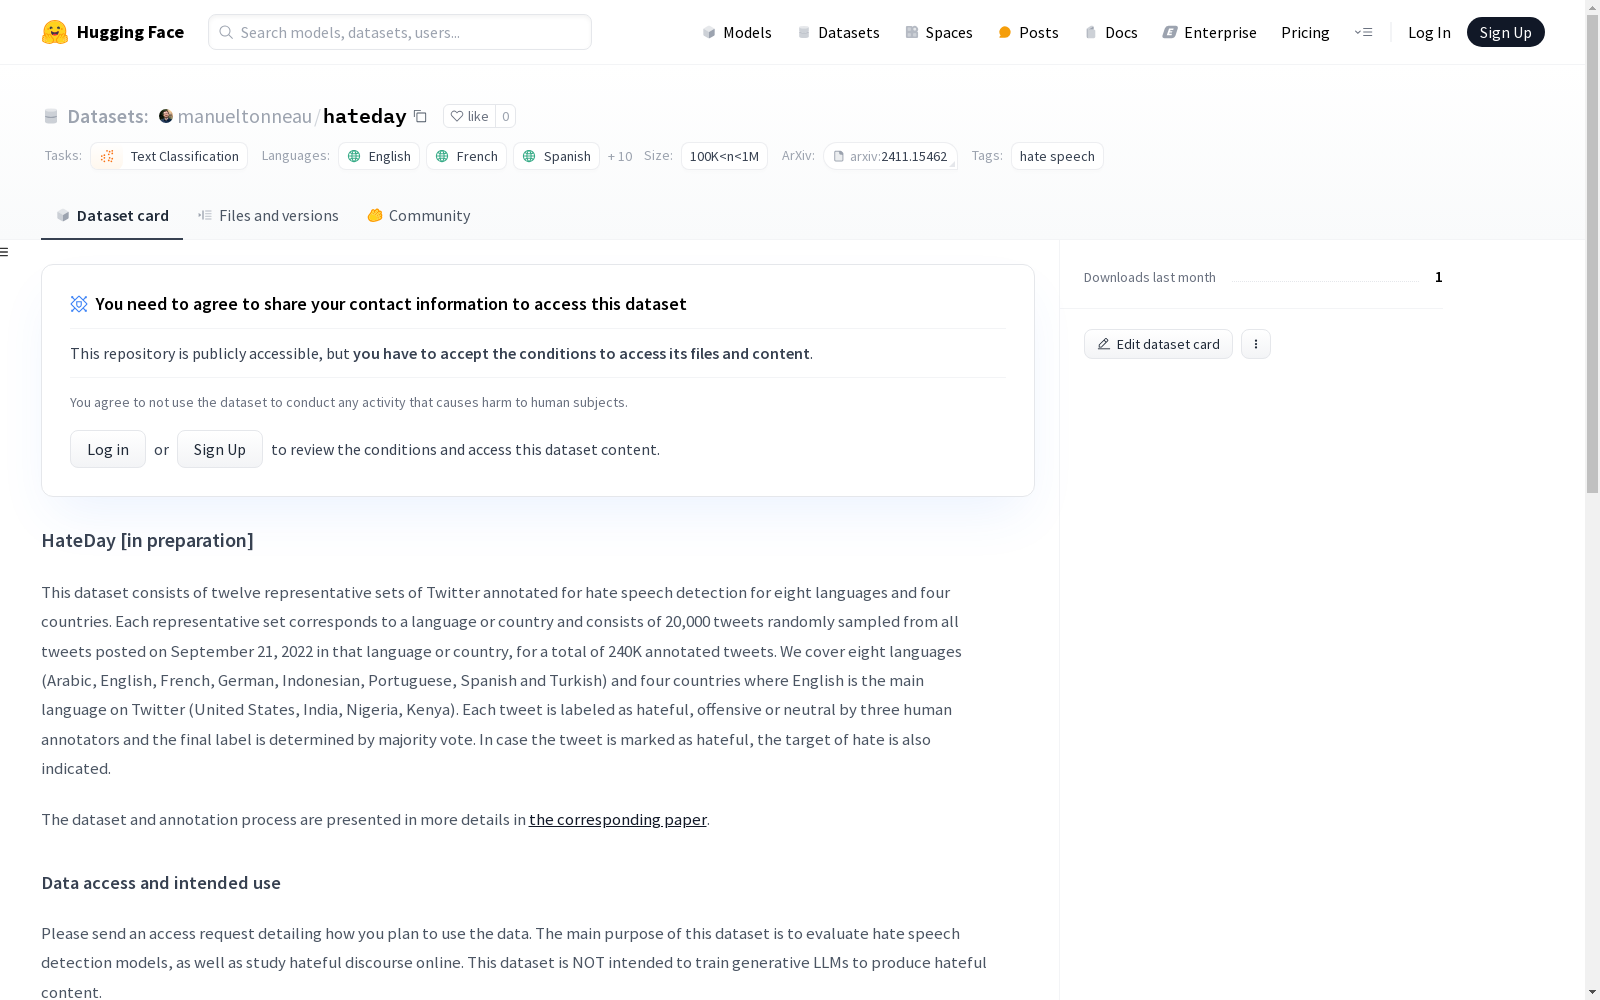Image resolution: width=1600 pixels, height=1000 pixels.
Task: Click Edit dataset card button
Action: [1158, 344]
